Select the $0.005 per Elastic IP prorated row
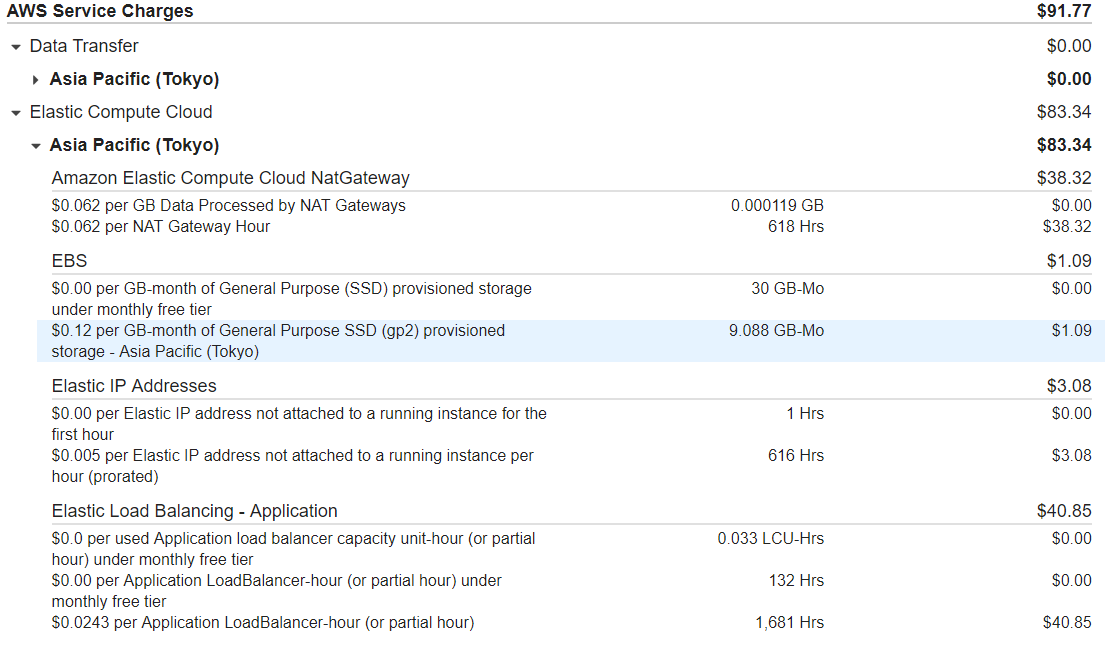This screenshot has width=1105, height=645. click(x=572, y=466)
